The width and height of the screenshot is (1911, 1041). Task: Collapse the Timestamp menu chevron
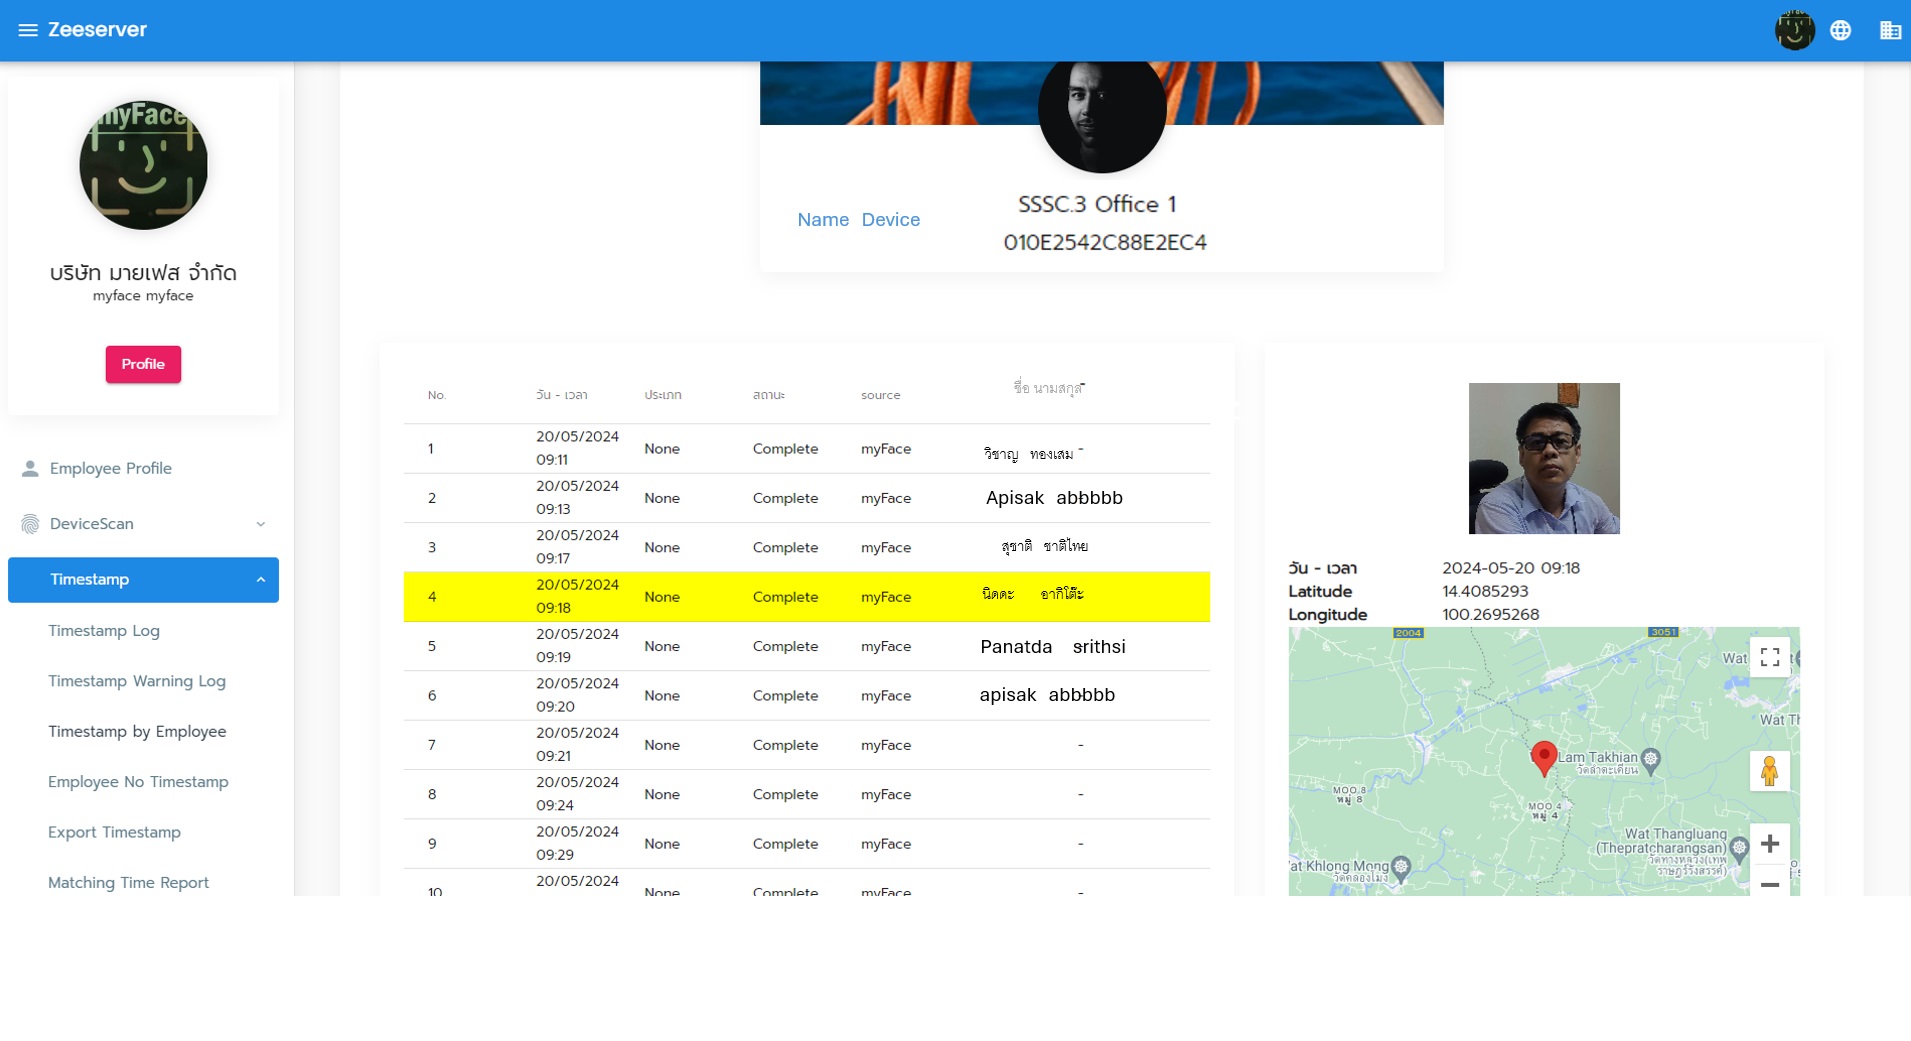260,580
